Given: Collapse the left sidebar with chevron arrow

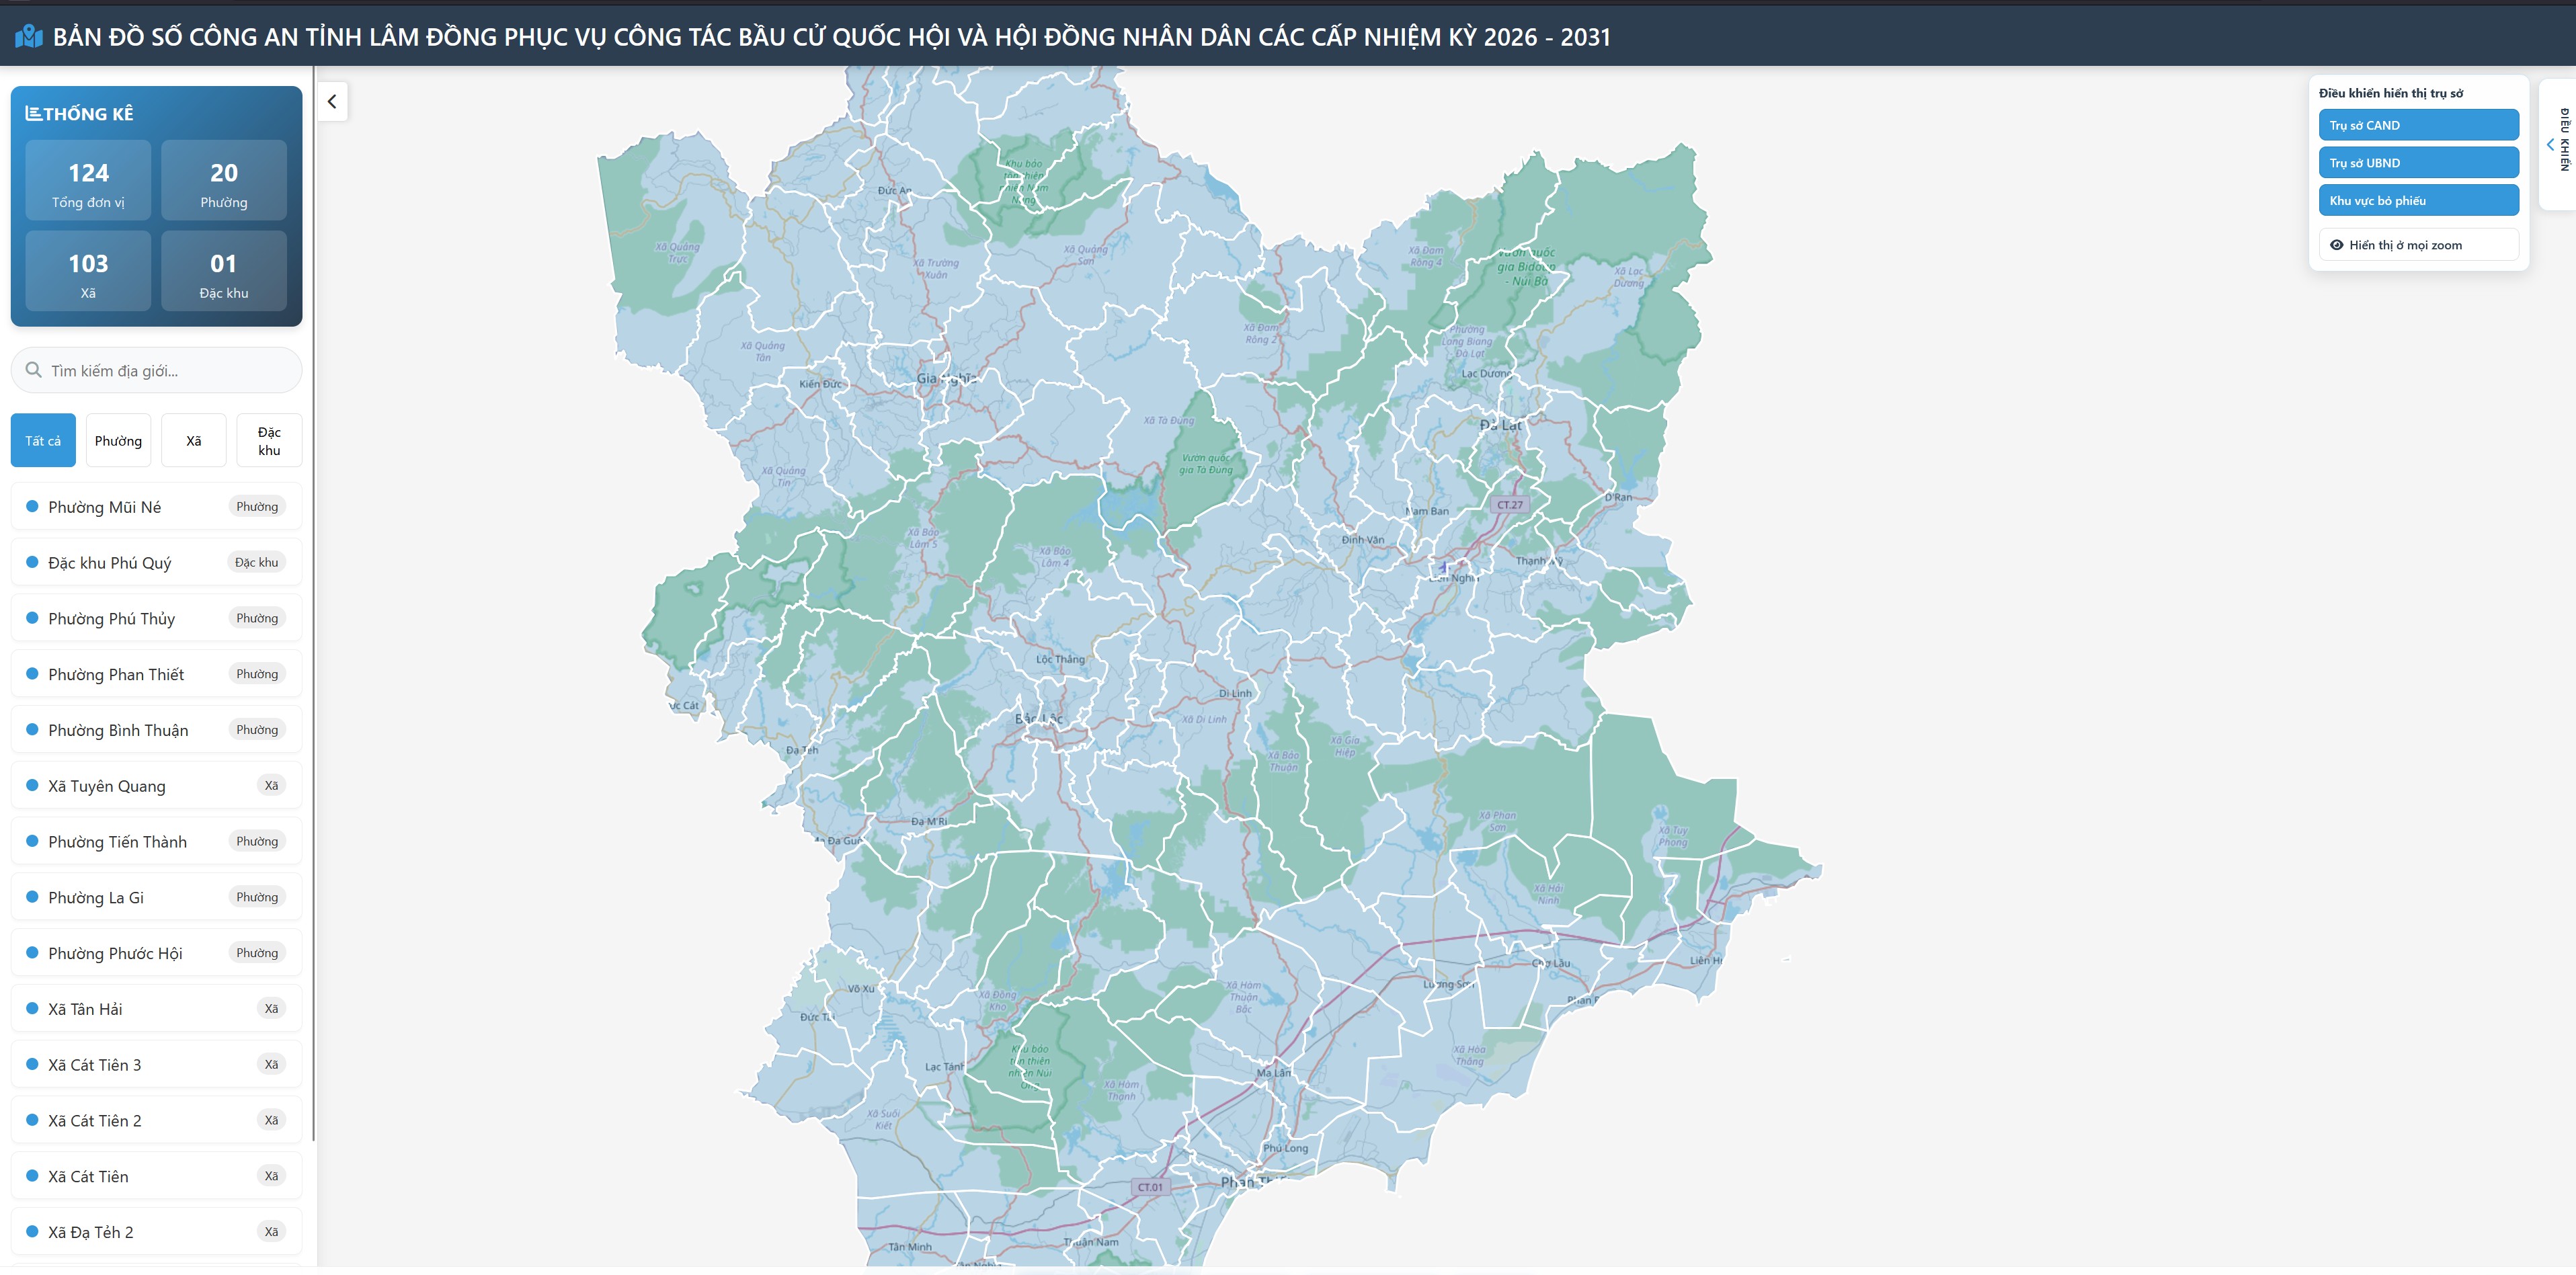Looking at the screenshot, I should [x=332, y=102].
